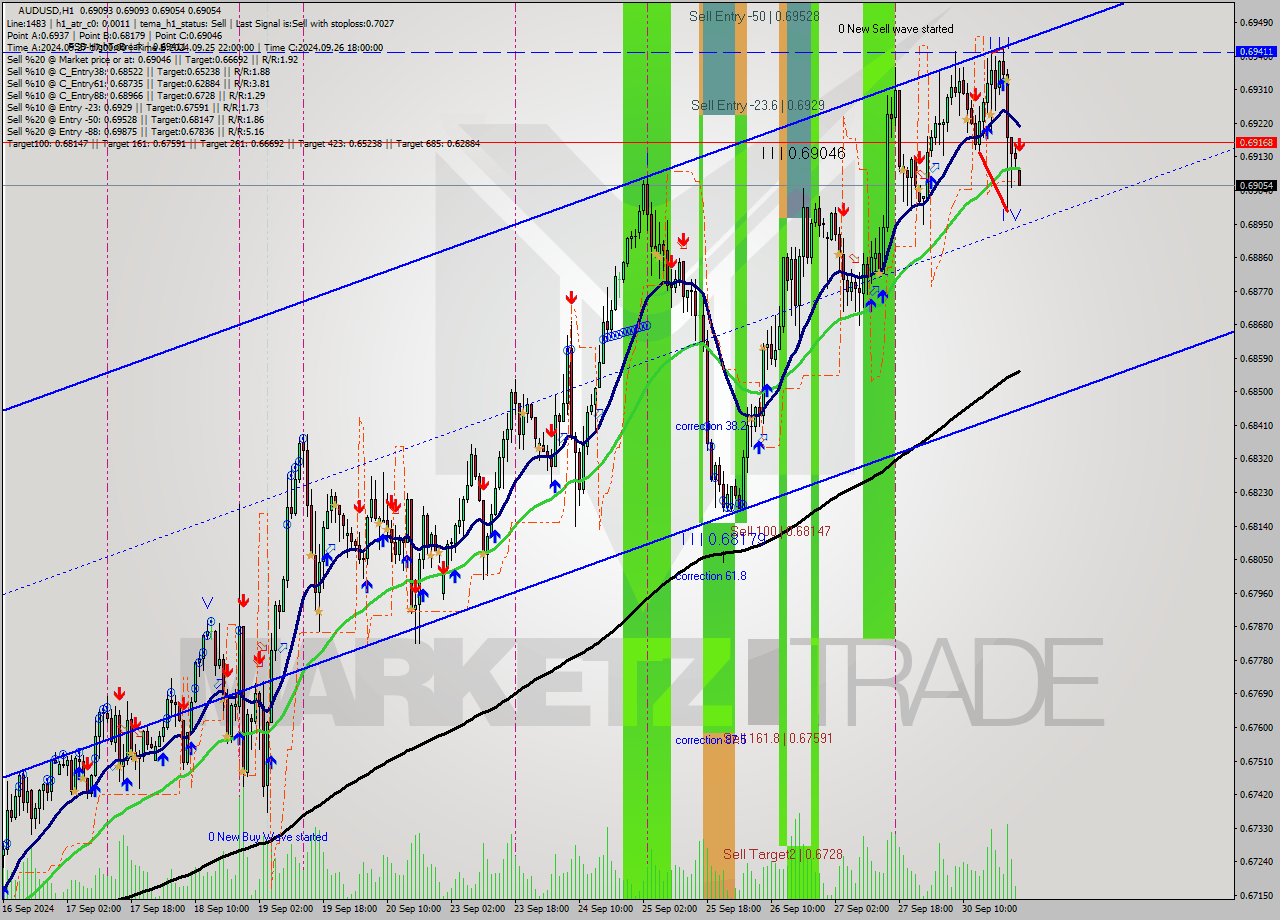
Task: Click the 0.69490 price axis value
Action: [x=1257, y=22]
